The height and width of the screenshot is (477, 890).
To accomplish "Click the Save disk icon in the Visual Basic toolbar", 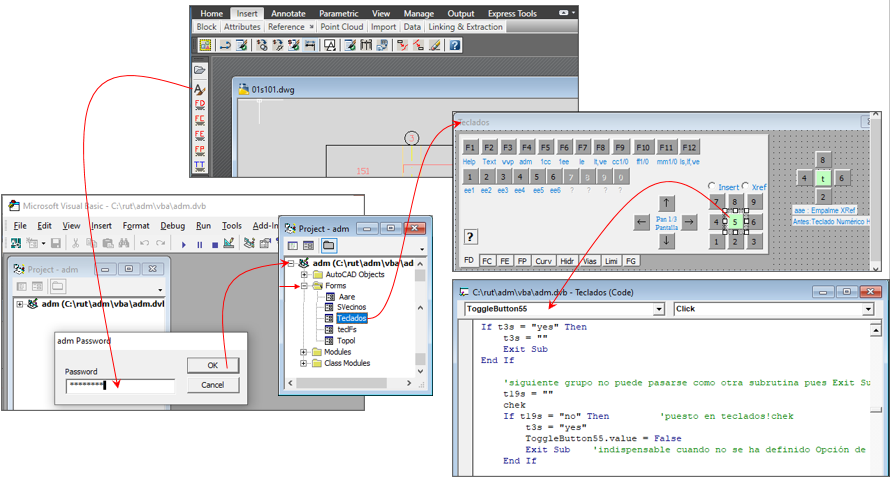I will 56,244.
